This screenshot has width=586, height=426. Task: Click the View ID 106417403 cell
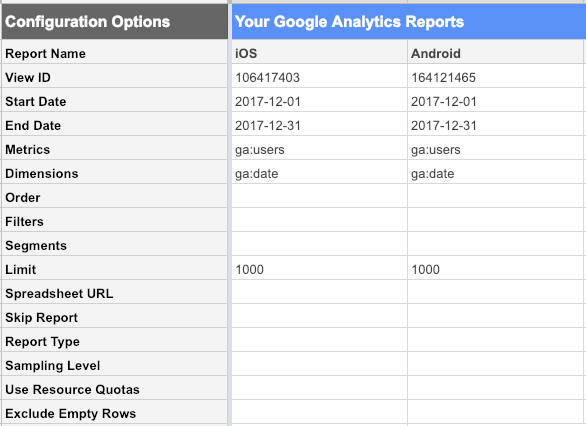click(319, 77)
